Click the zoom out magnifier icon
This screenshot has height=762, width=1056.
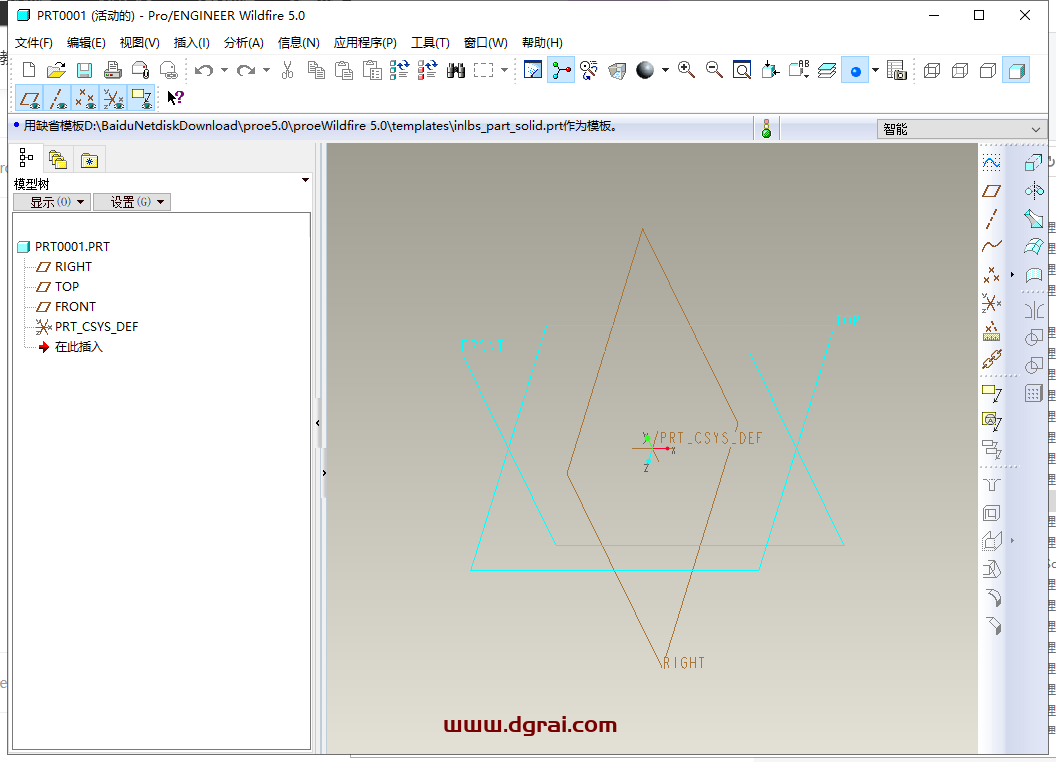pyautogui.click(x=714, y=70)
